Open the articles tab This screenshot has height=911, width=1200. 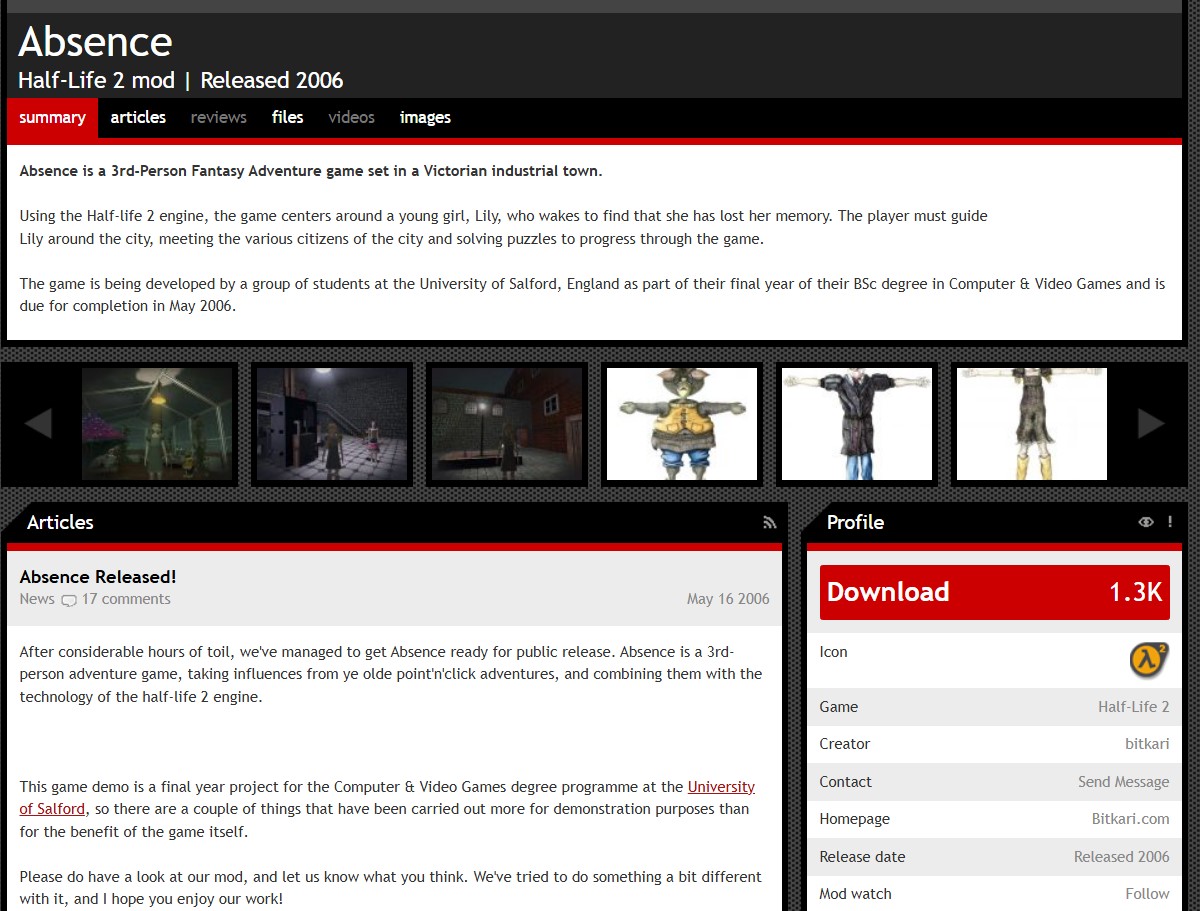138,117
